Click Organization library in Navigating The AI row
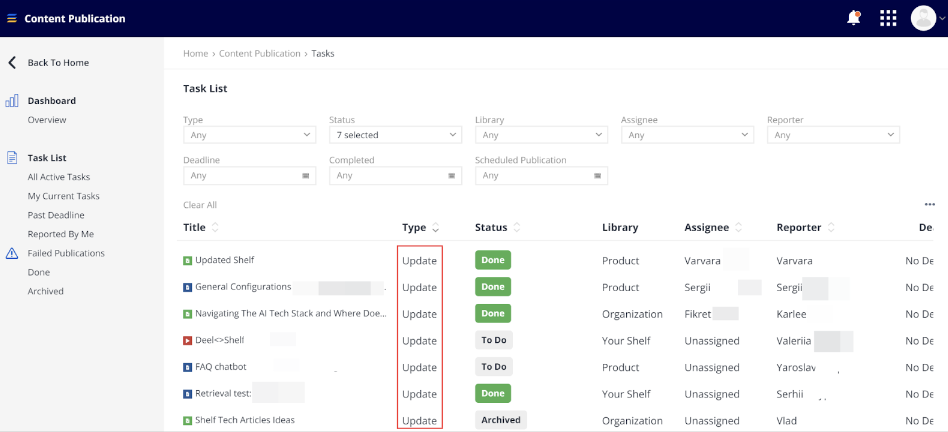Image resolution: width=948 pixels, height=432 pixels. click(x=632, y=314)
